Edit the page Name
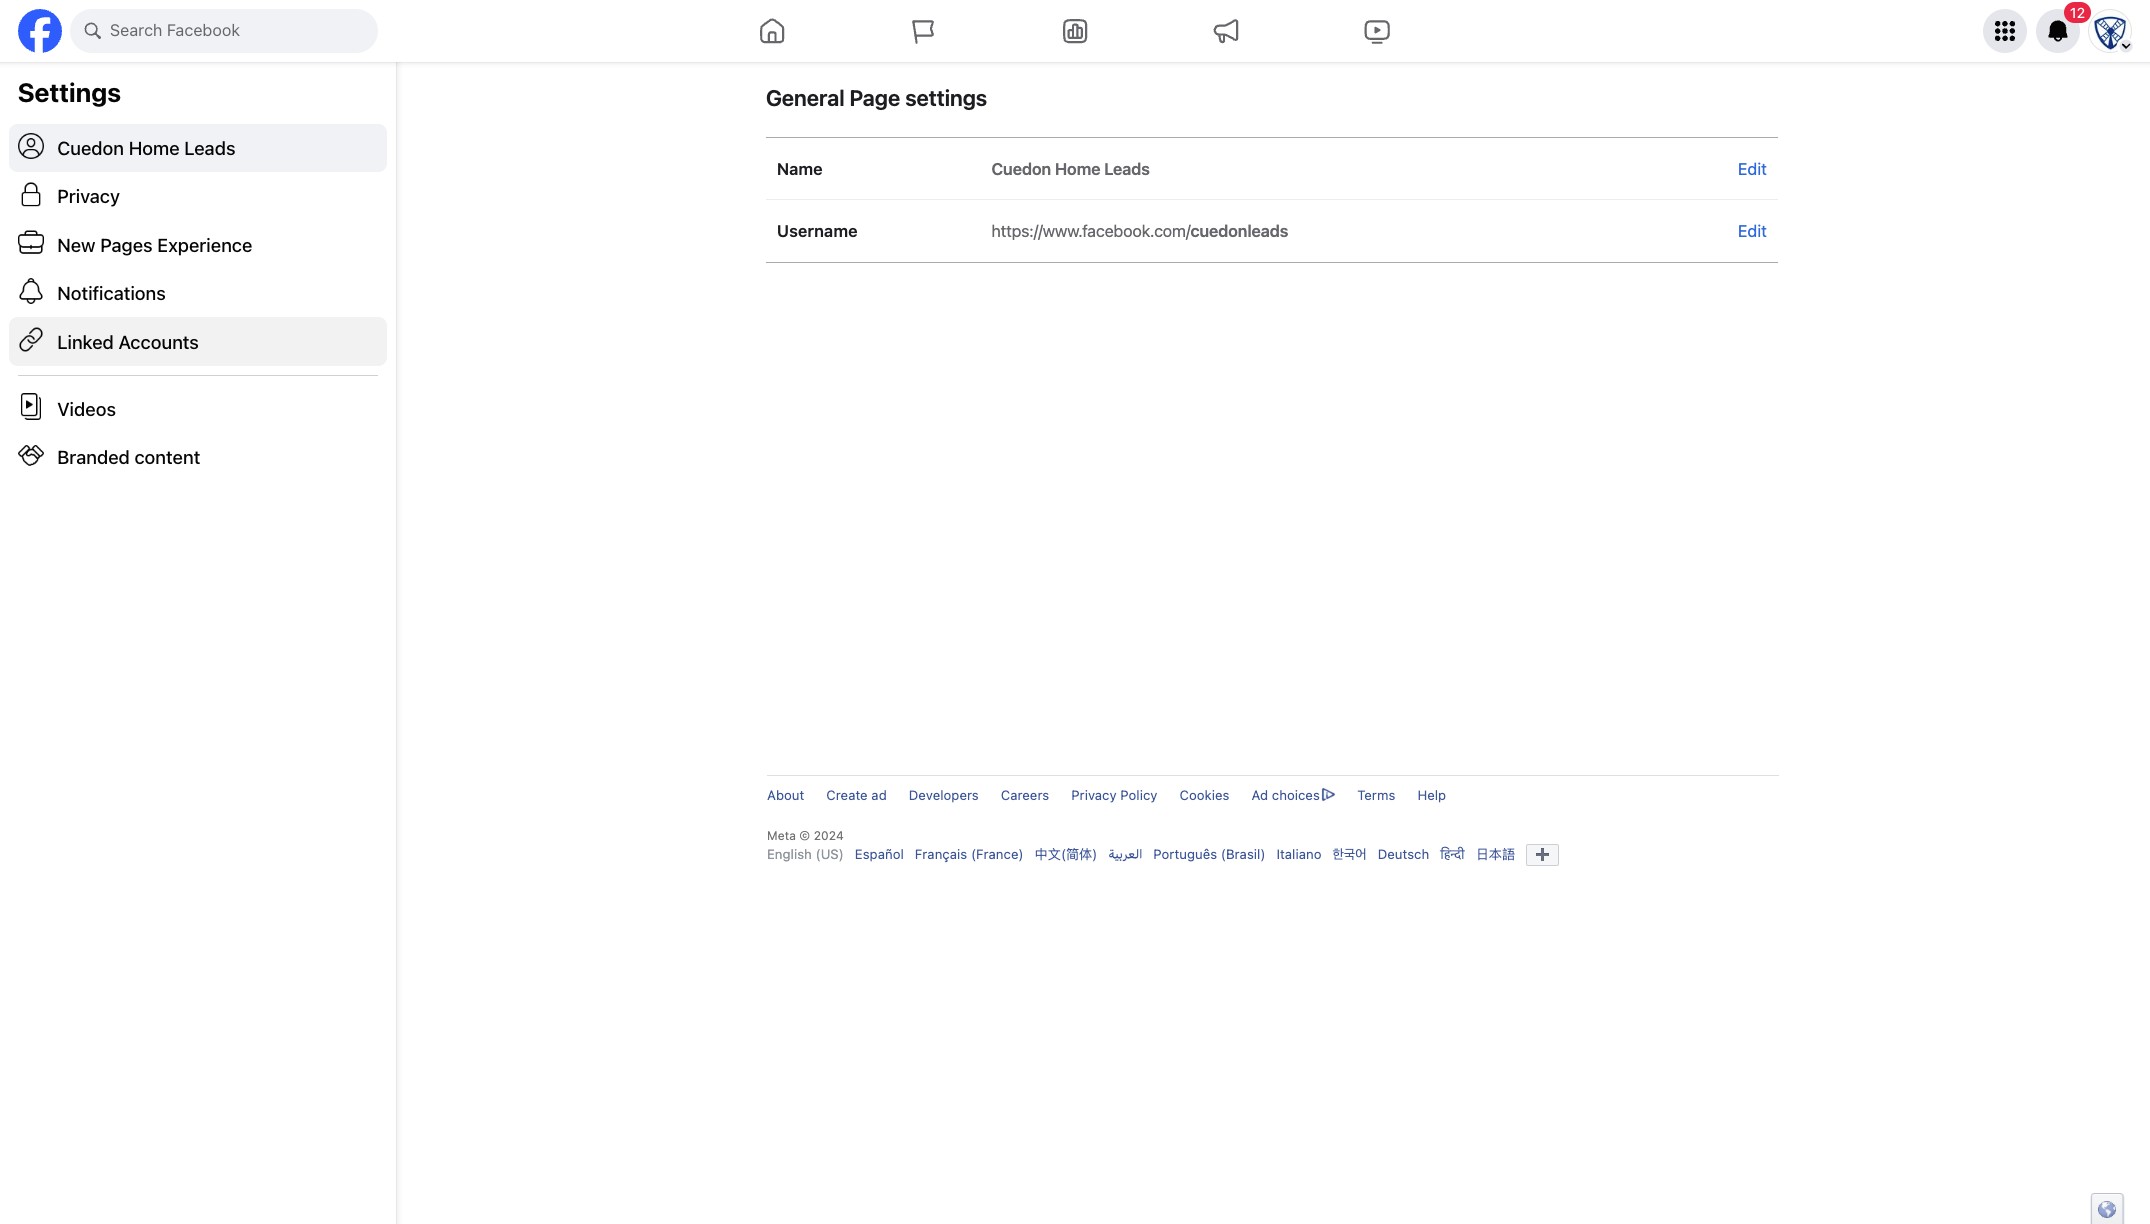The height and width of the screenshot is (1224, 2150). (1752, 169)
